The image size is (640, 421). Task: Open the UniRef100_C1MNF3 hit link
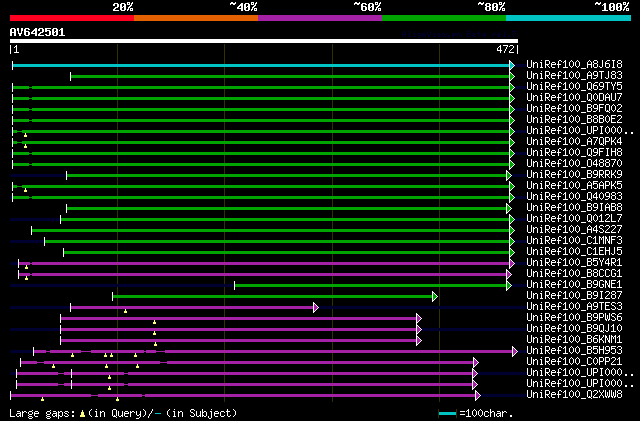[x=573, y=241]
